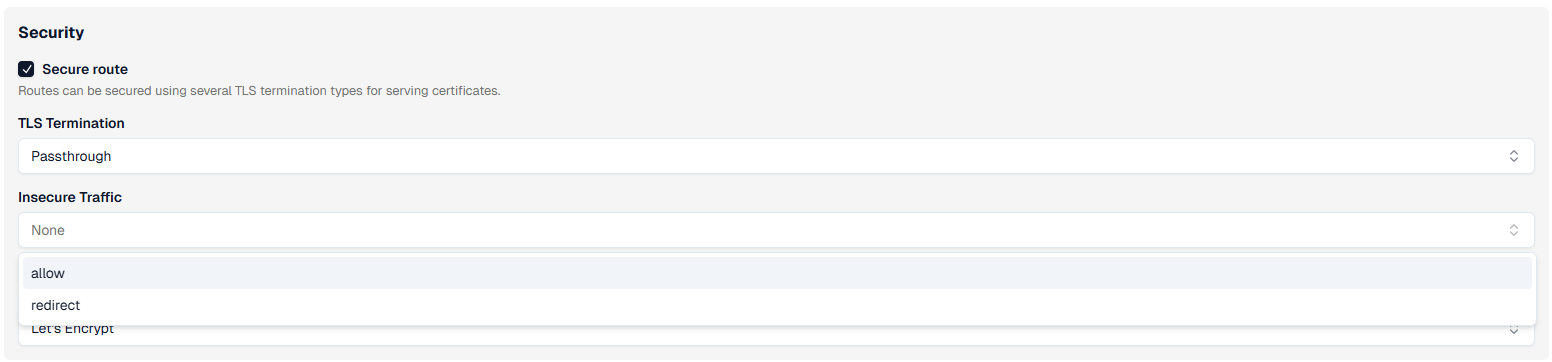The image size is (1552, 362).
Task: Click the chevron icon on Passthrough field
Action: [x=1514, y=156]
